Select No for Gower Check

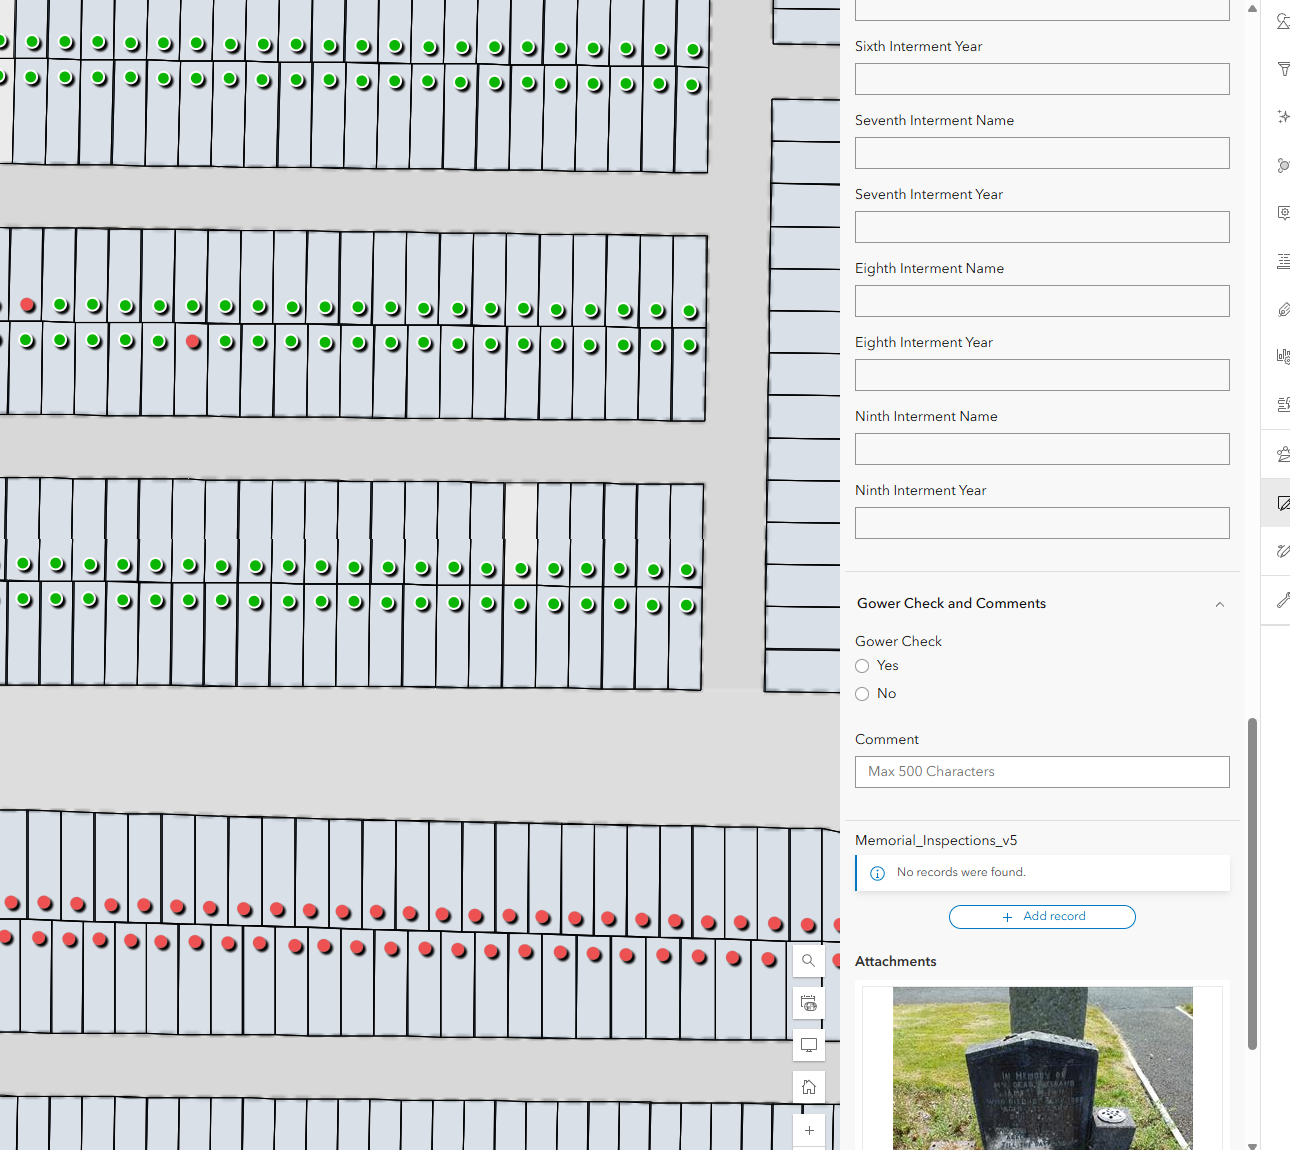pyautogui.click(x=862, y=694)
